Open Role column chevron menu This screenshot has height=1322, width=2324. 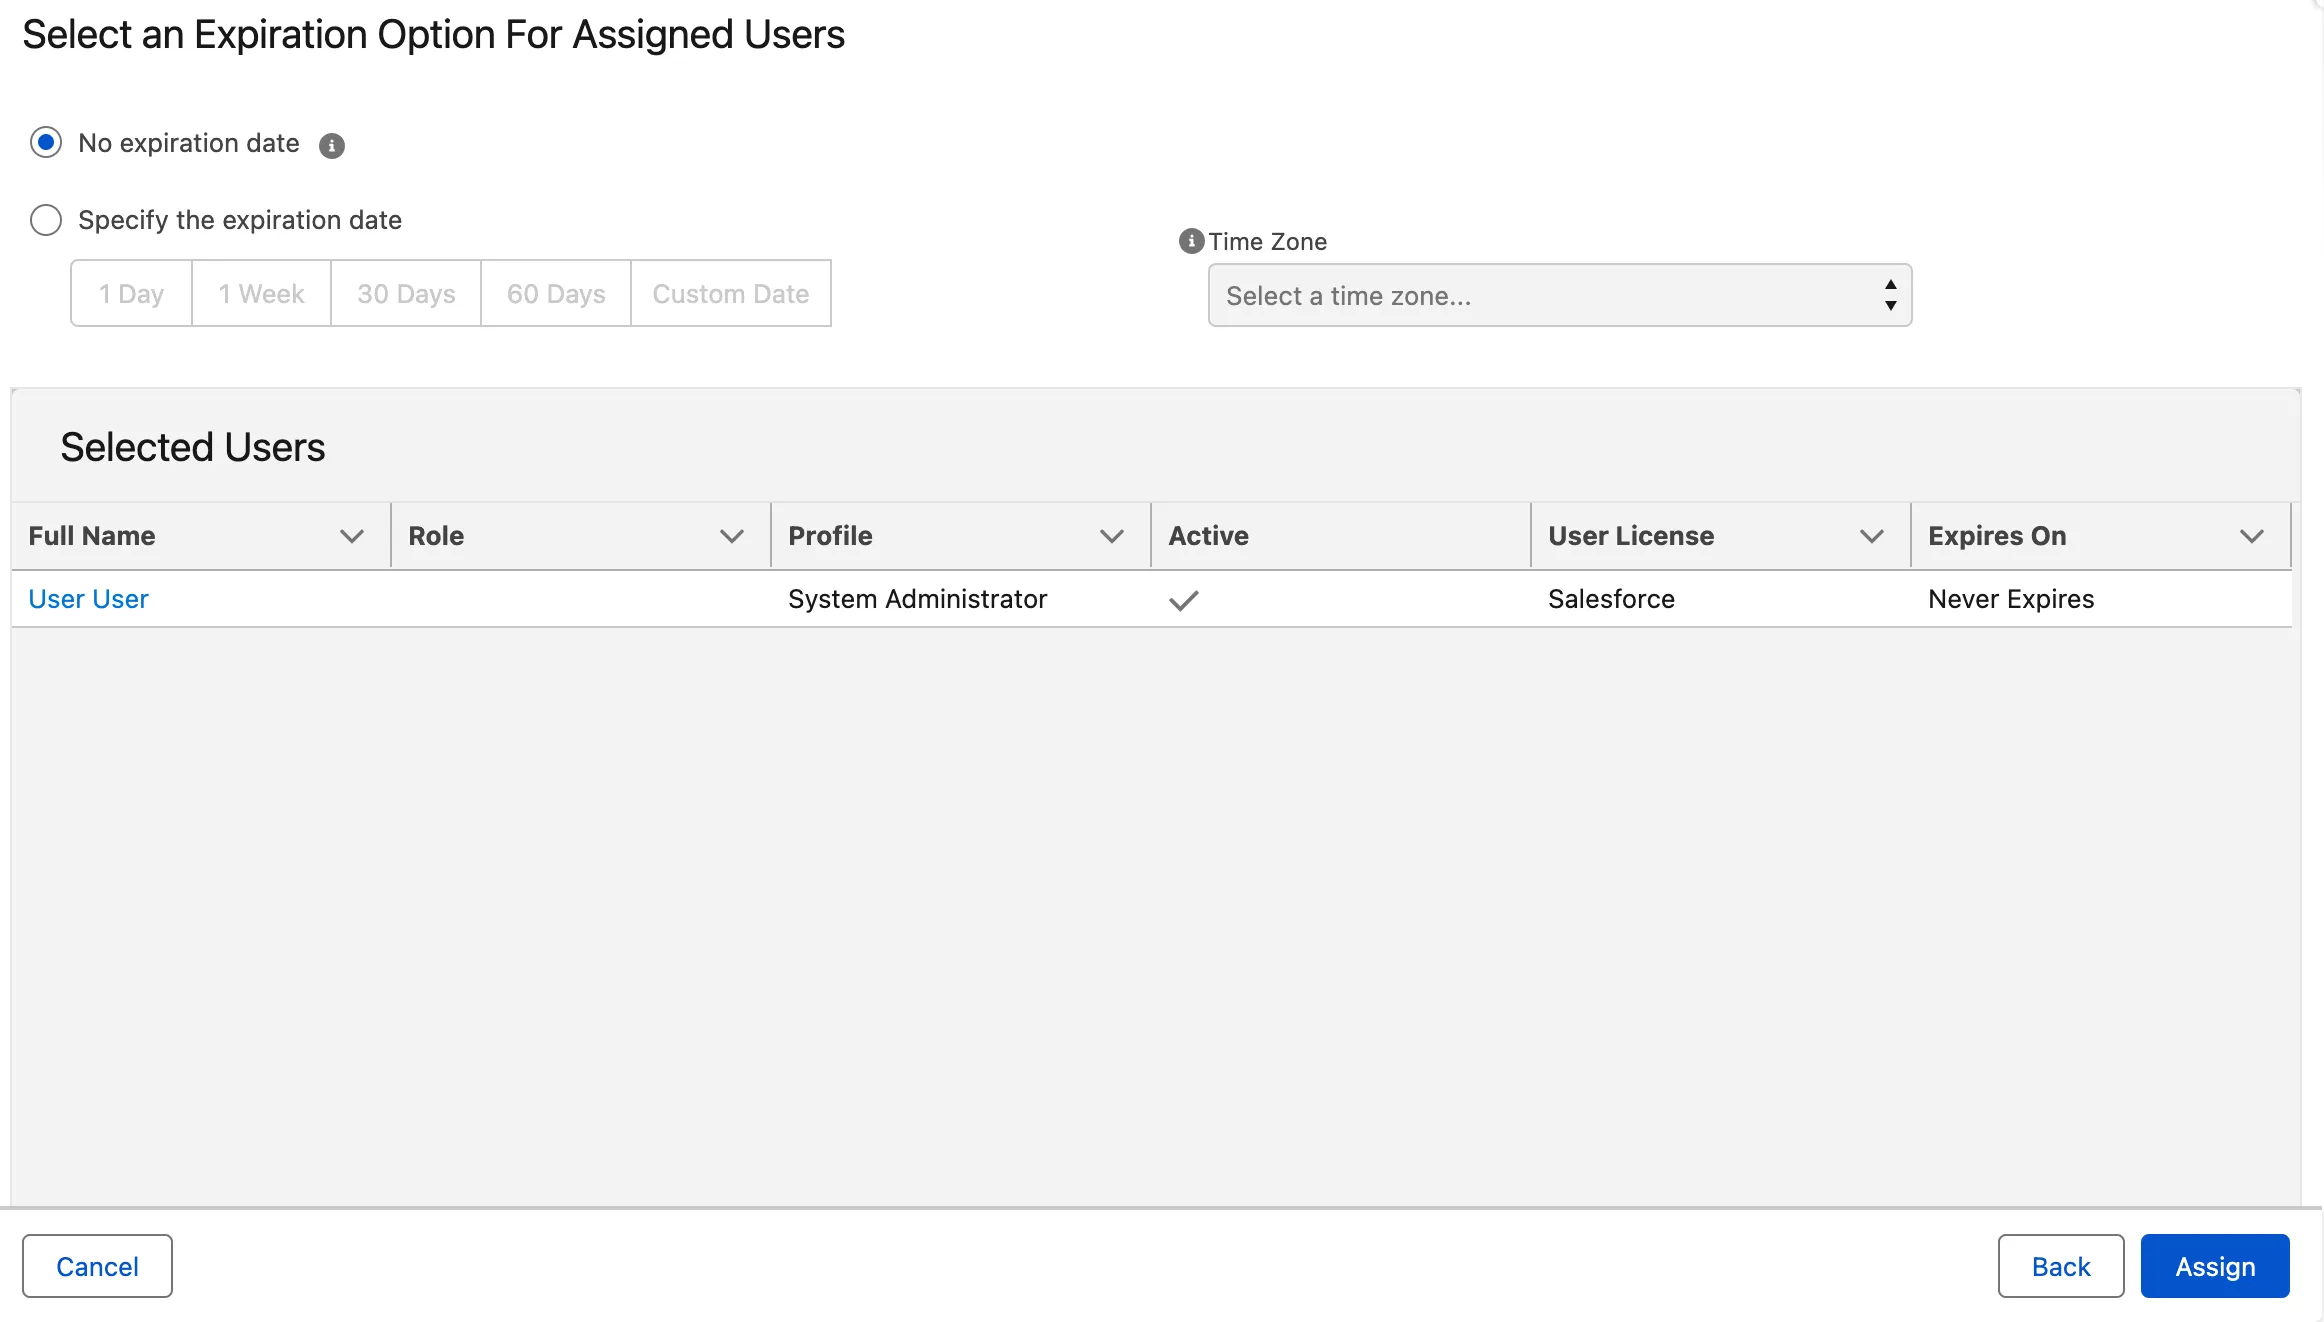click(731, 536)
